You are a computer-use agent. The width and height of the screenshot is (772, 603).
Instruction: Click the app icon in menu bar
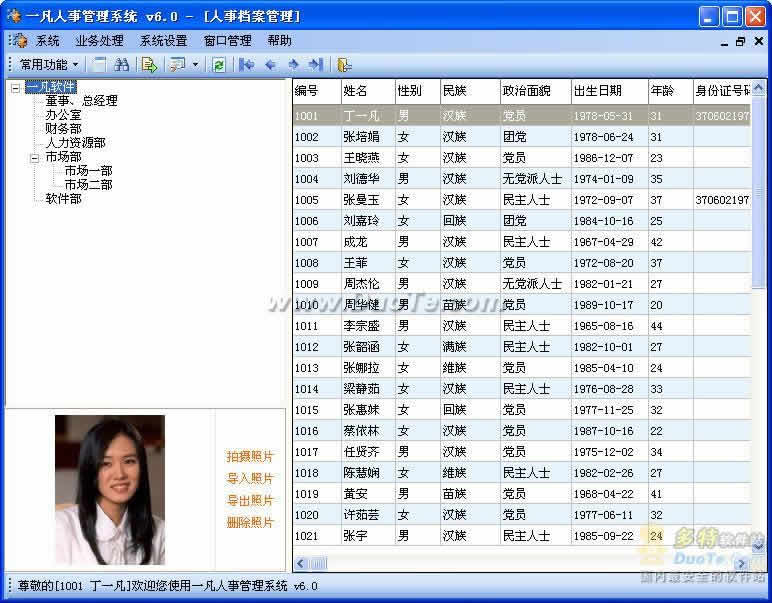click(x=19, y=40)
